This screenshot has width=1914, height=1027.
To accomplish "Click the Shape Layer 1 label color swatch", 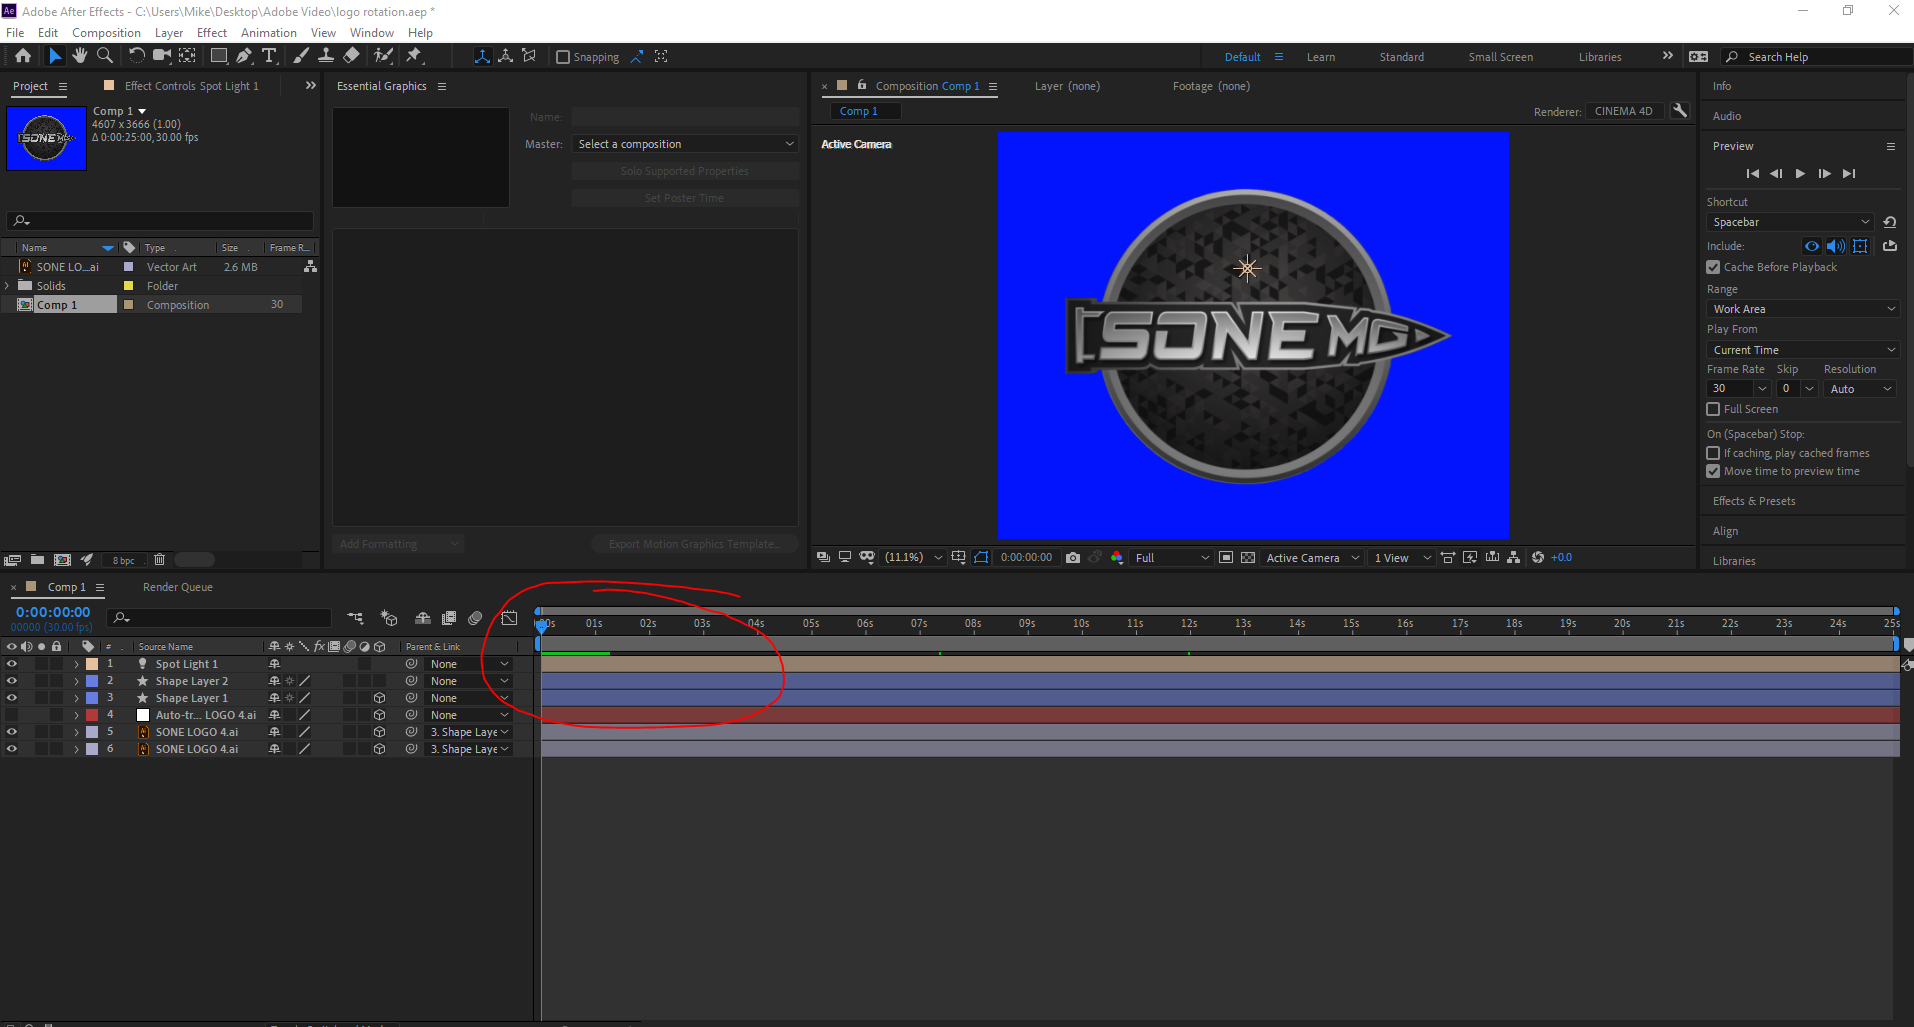I will pyautogui.click(x=92, y=698).
